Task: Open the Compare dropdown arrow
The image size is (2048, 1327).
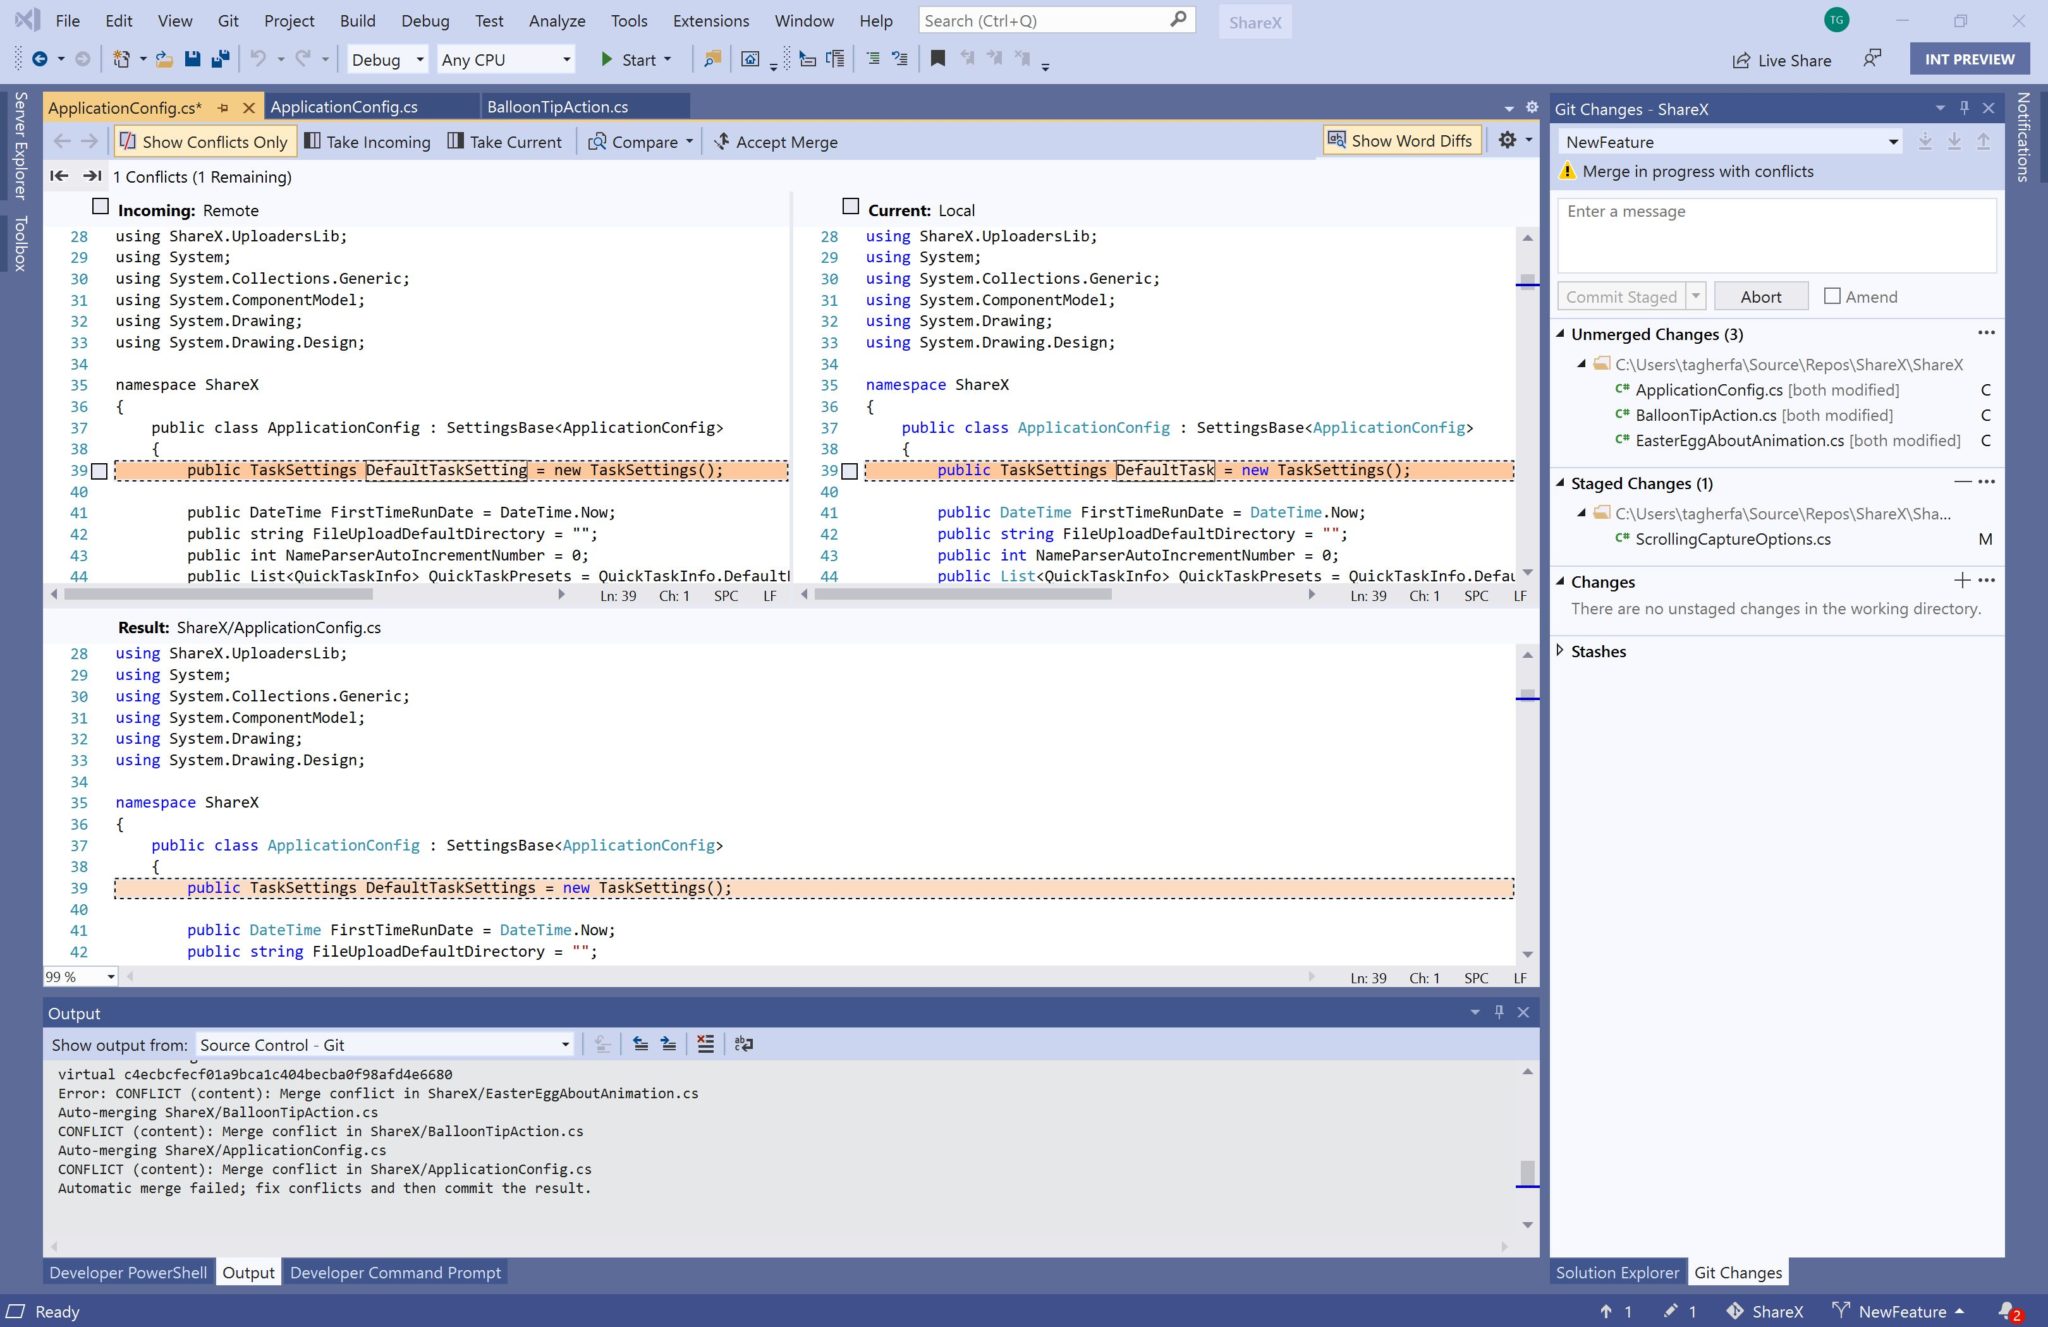Action: (689, 141)
